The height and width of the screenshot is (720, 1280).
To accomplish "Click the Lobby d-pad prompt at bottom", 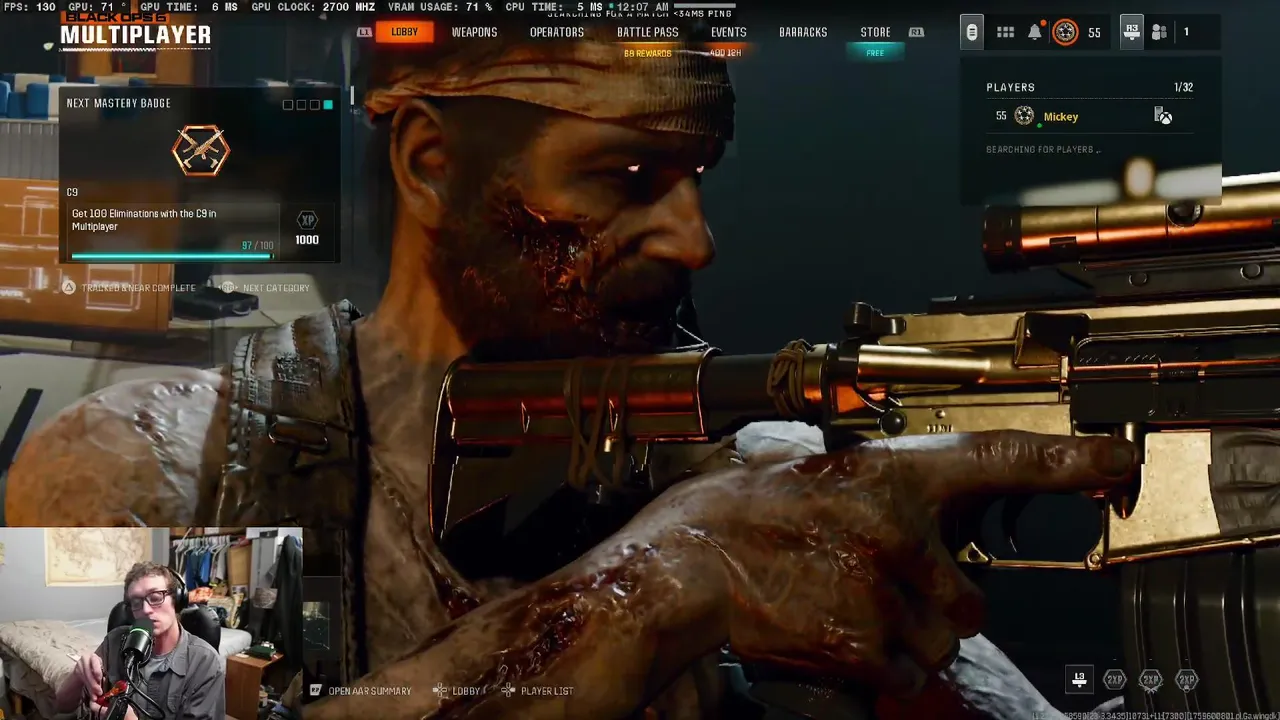I will (x=466, y=691).
